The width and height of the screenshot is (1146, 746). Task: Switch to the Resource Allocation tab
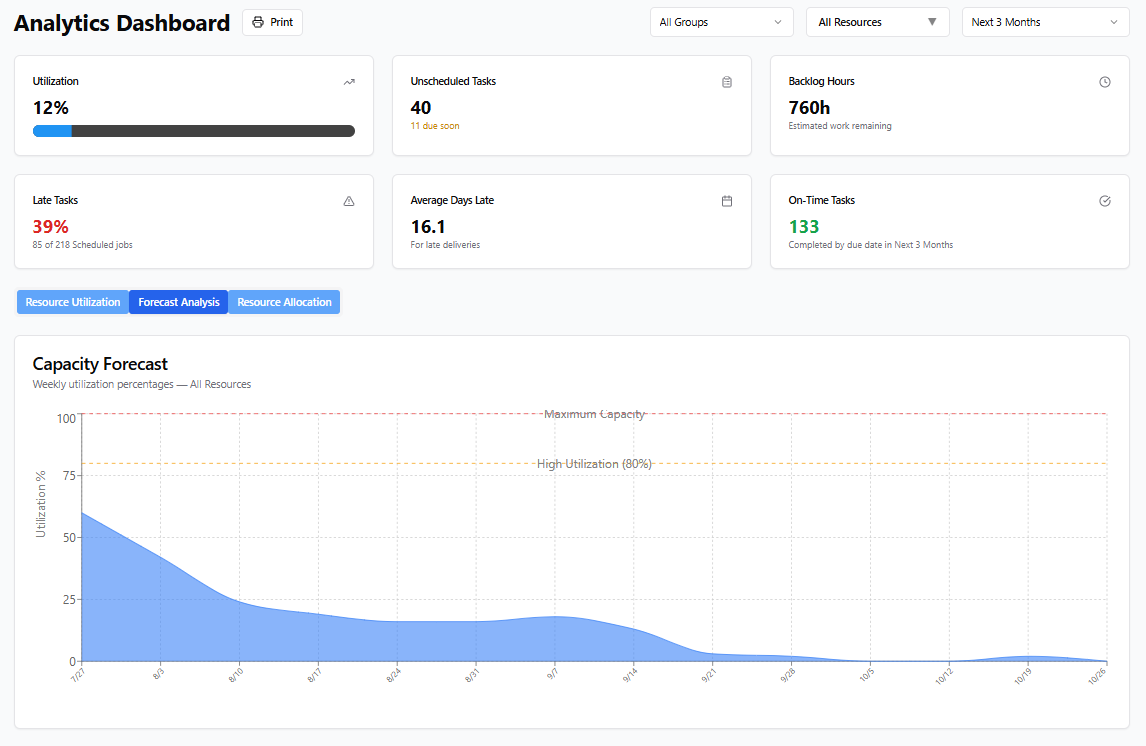(284, 302)
